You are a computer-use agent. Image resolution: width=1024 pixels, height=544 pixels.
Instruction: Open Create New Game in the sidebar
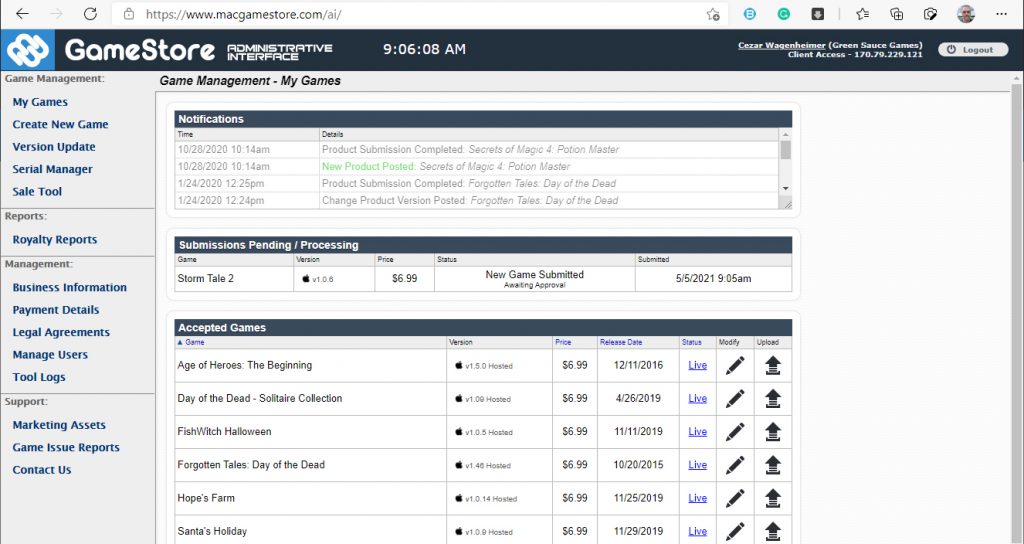[x=60, y=124]
